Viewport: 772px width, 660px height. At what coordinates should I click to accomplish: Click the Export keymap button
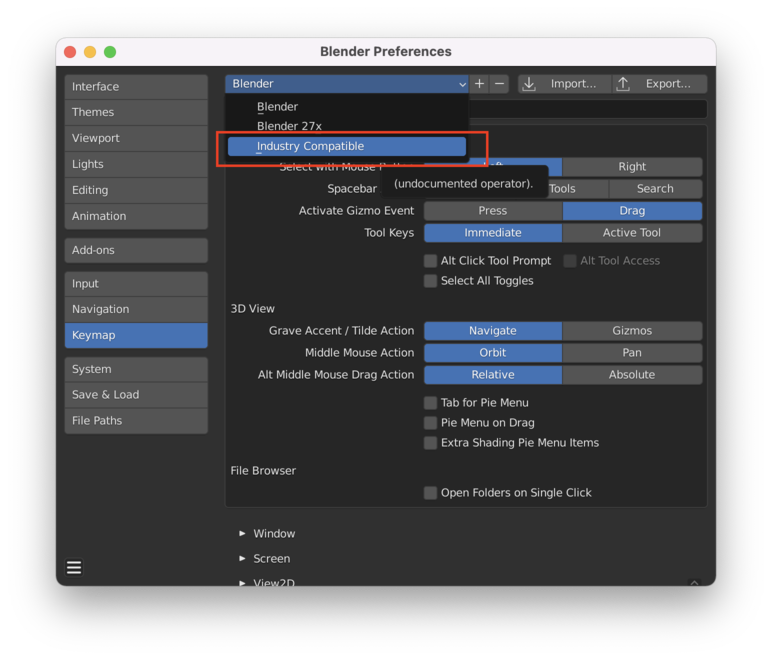pos(660,84)
